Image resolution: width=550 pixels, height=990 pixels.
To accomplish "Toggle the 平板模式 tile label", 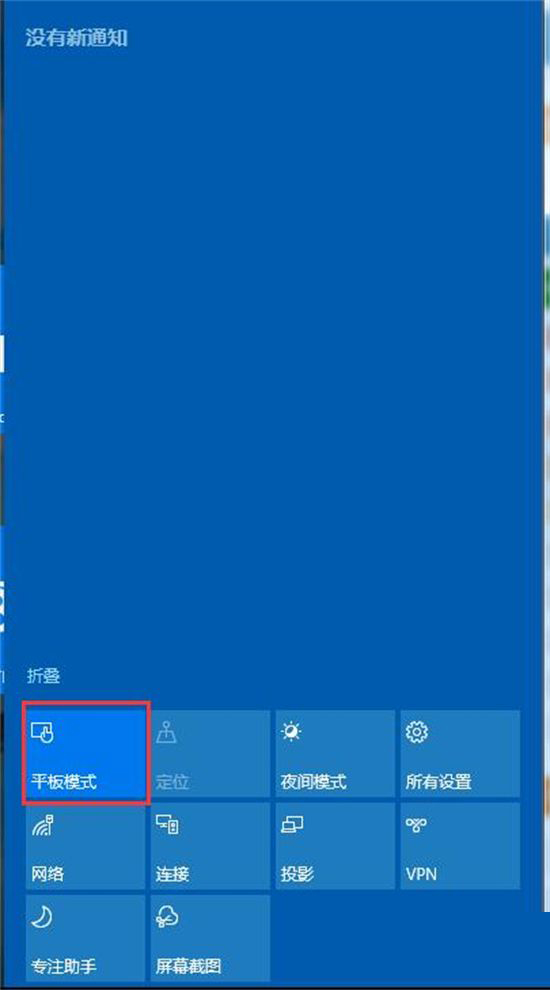I will [64, 782].
